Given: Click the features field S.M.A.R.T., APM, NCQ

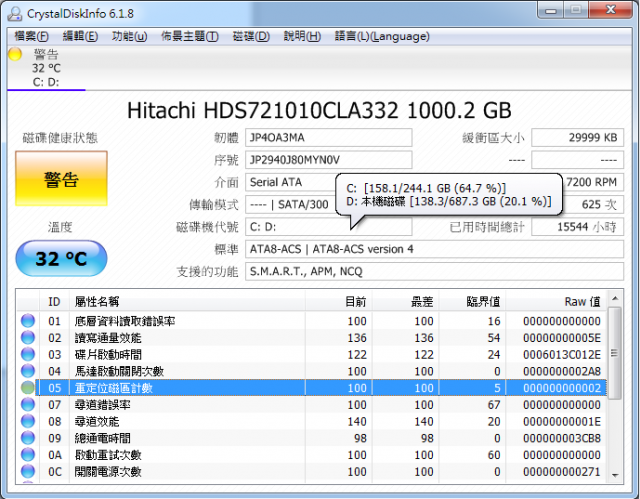Looking at the screenshot, I should click(434, 271).
